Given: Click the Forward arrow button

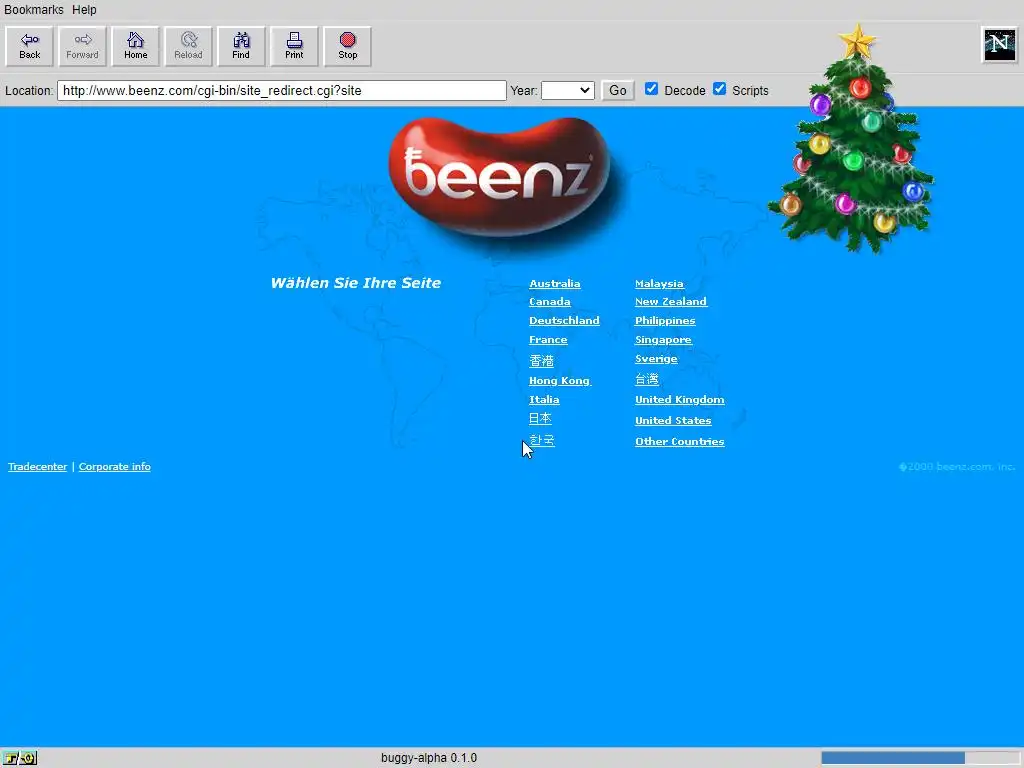Looking at the screenshot, I should 82,46.
